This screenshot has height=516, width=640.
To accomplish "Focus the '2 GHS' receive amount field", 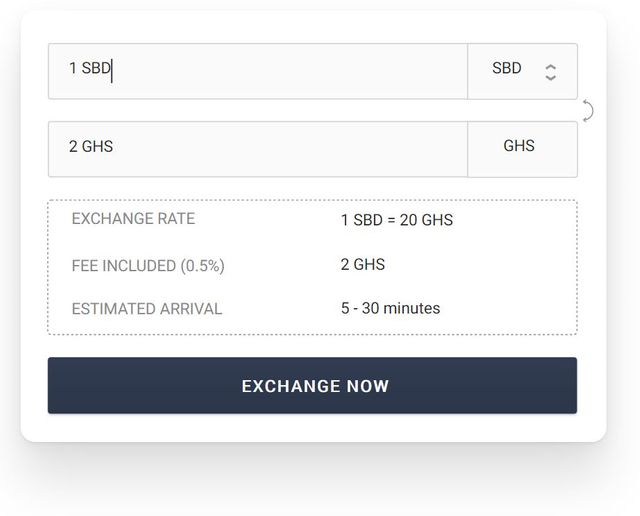I will tap(258, 149).
